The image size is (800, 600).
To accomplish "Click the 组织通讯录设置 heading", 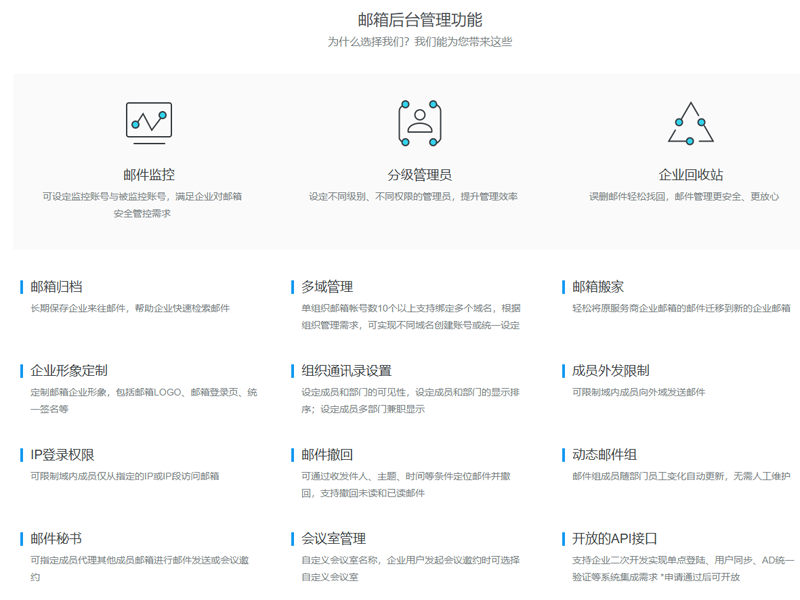I will click(x=346, y=371).
